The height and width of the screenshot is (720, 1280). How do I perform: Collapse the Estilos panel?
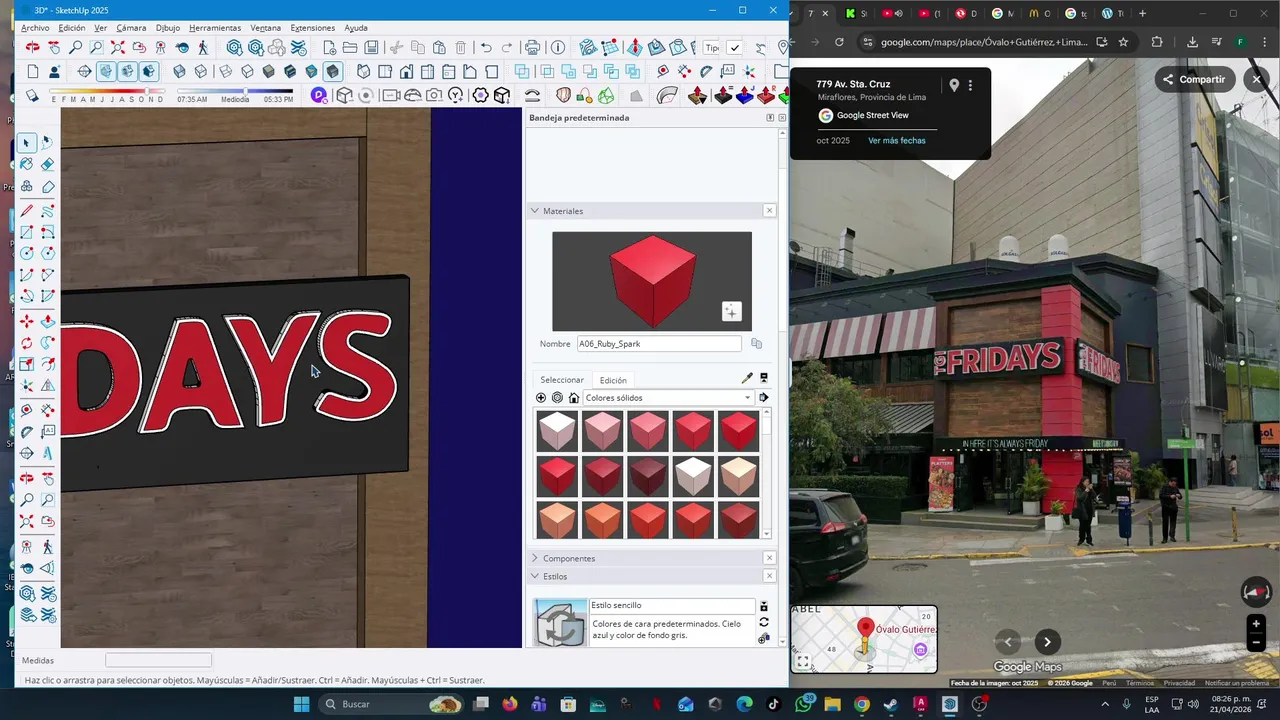[x=535, y=576]
